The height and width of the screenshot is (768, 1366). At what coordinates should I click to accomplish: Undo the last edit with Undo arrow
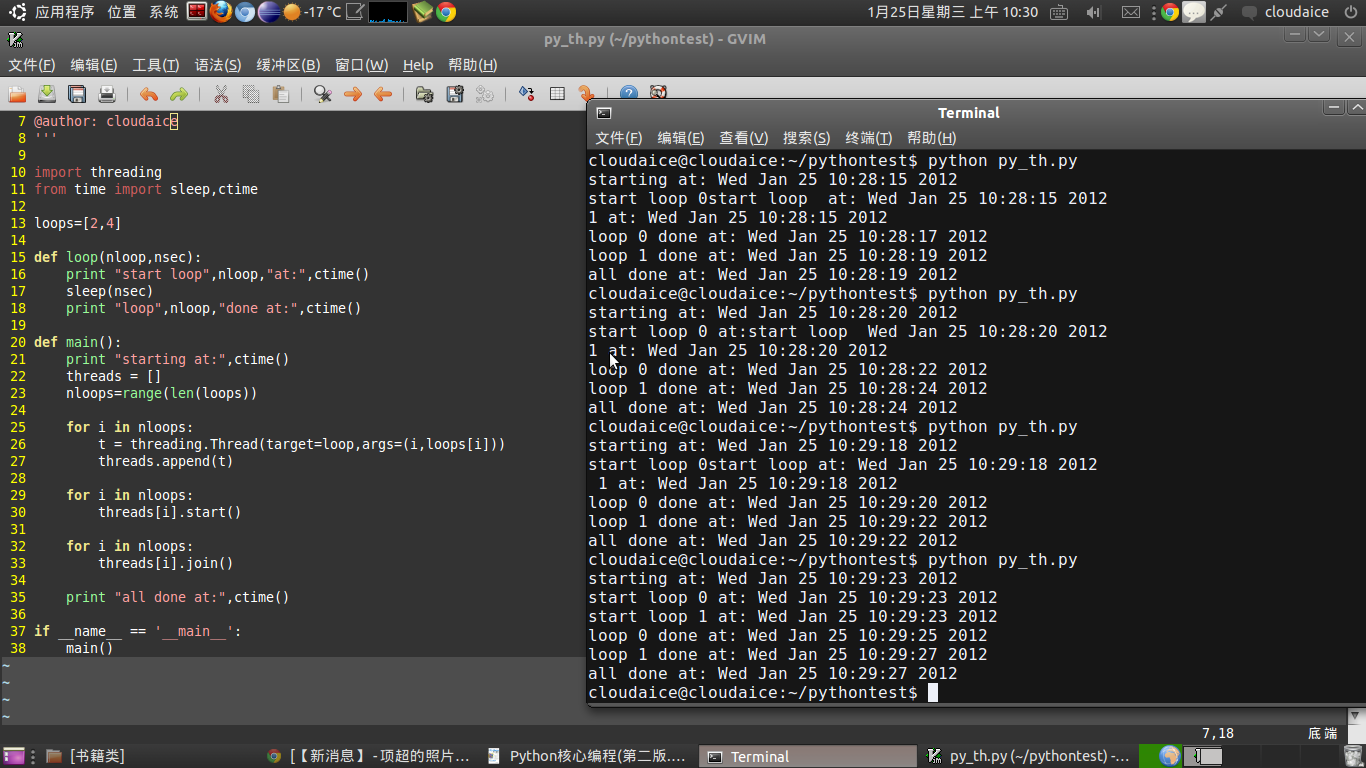[149, 94]
